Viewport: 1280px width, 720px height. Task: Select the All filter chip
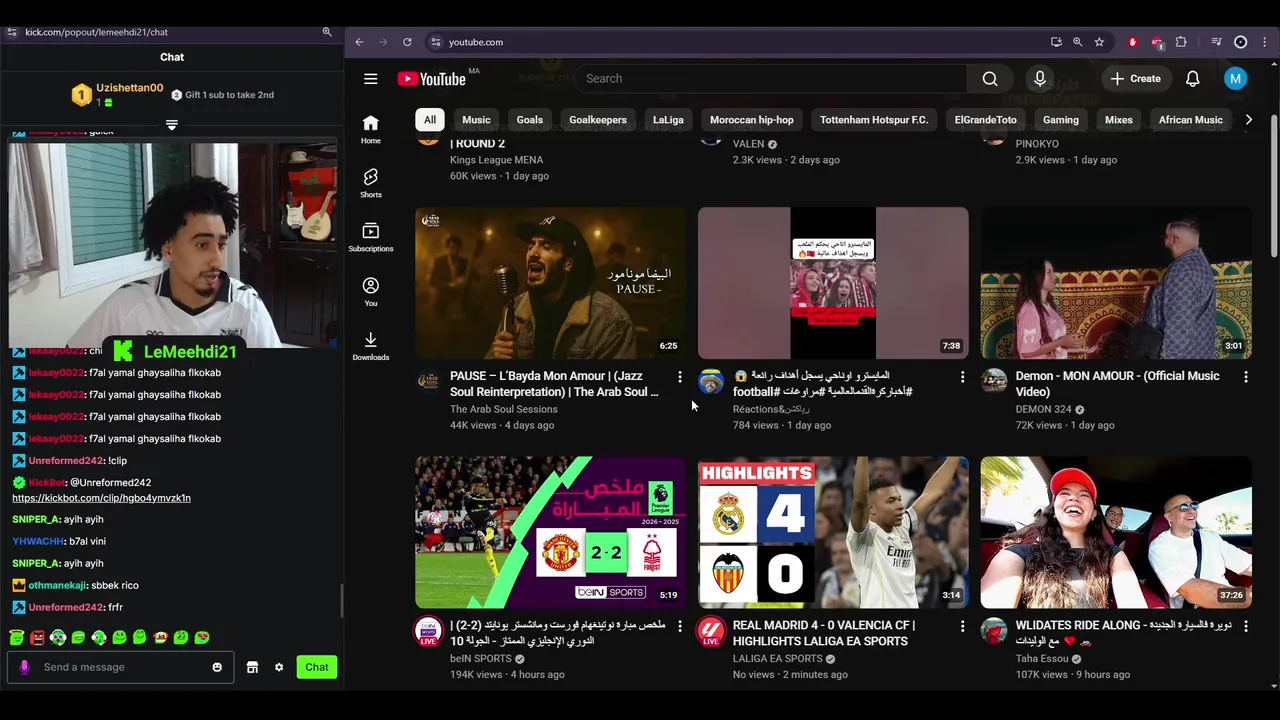(x=430, y=120)
